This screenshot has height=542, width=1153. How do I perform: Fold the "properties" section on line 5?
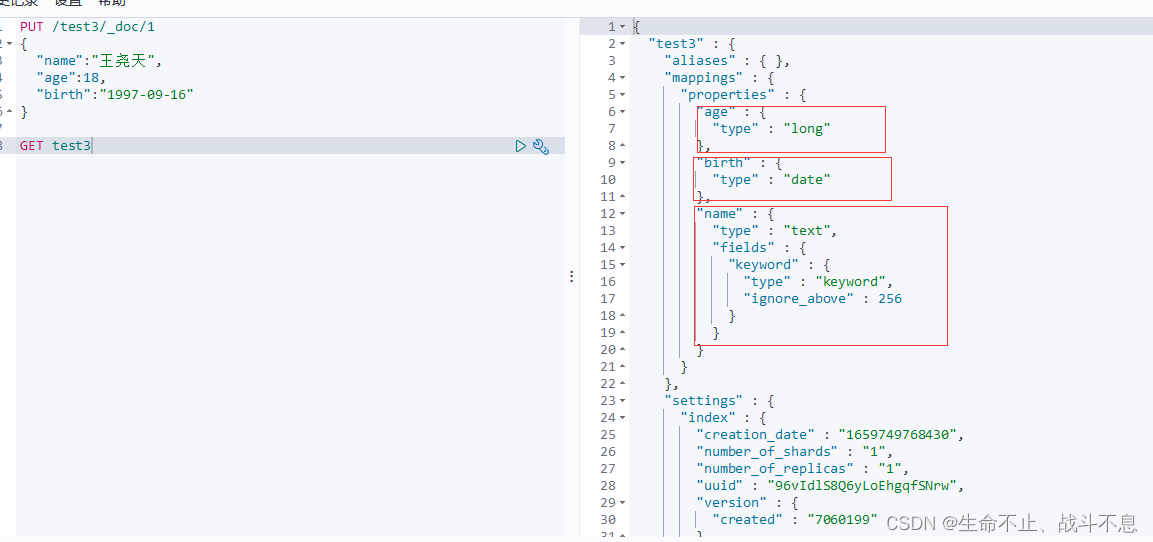(x=623, y=95)
